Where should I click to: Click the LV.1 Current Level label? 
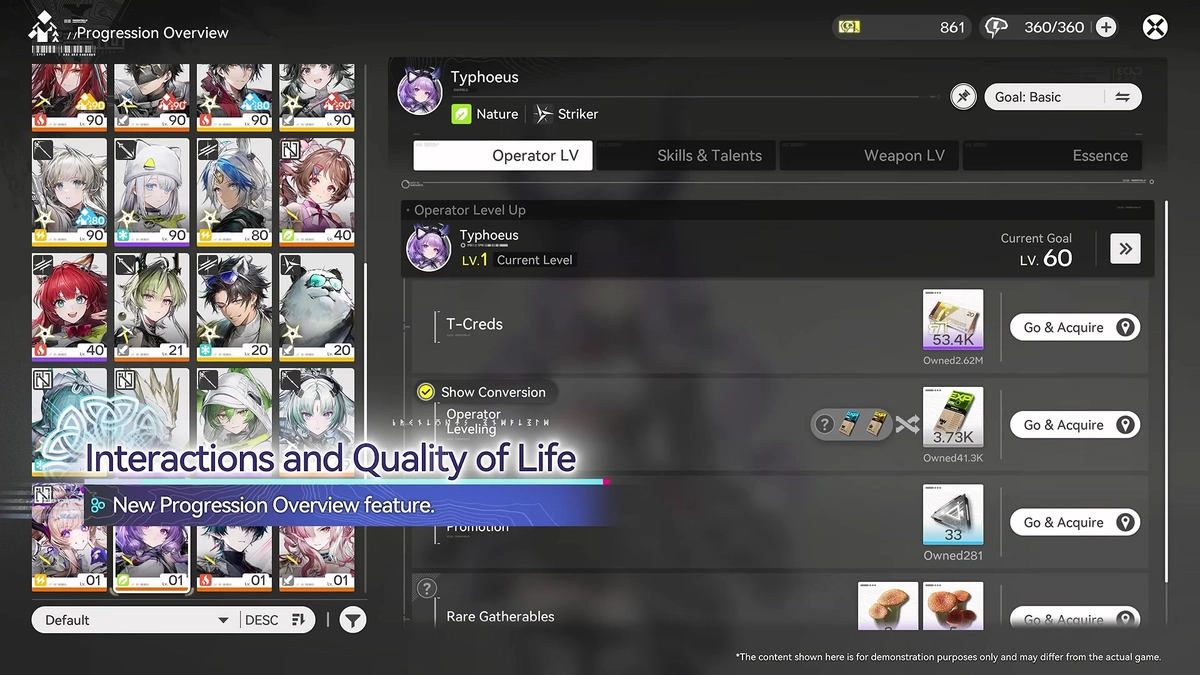coord(517,260)
